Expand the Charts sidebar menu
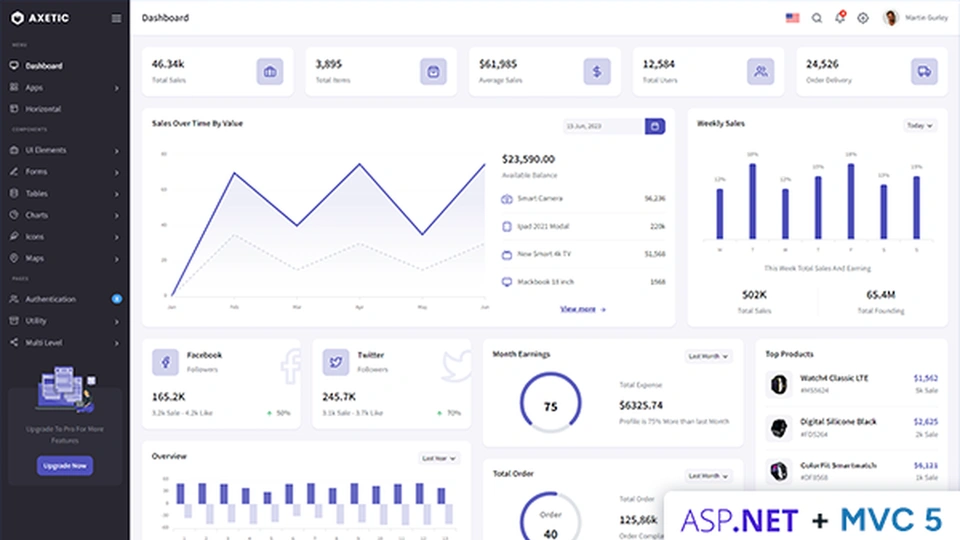960x540 pixels. [65, 215]
